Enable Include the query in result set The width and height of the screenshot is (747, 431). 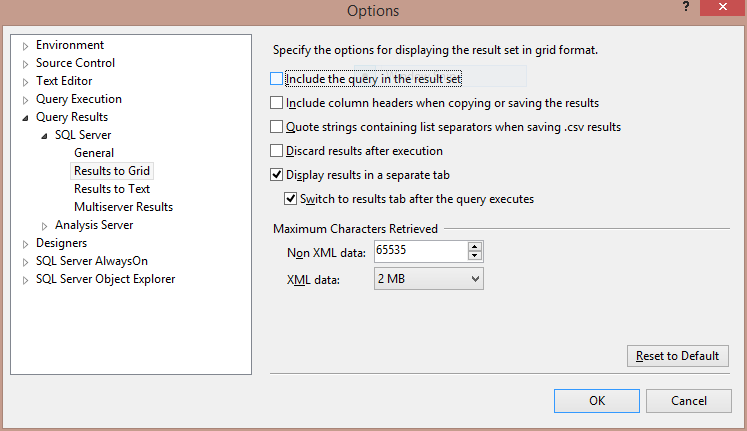(276, 79)
